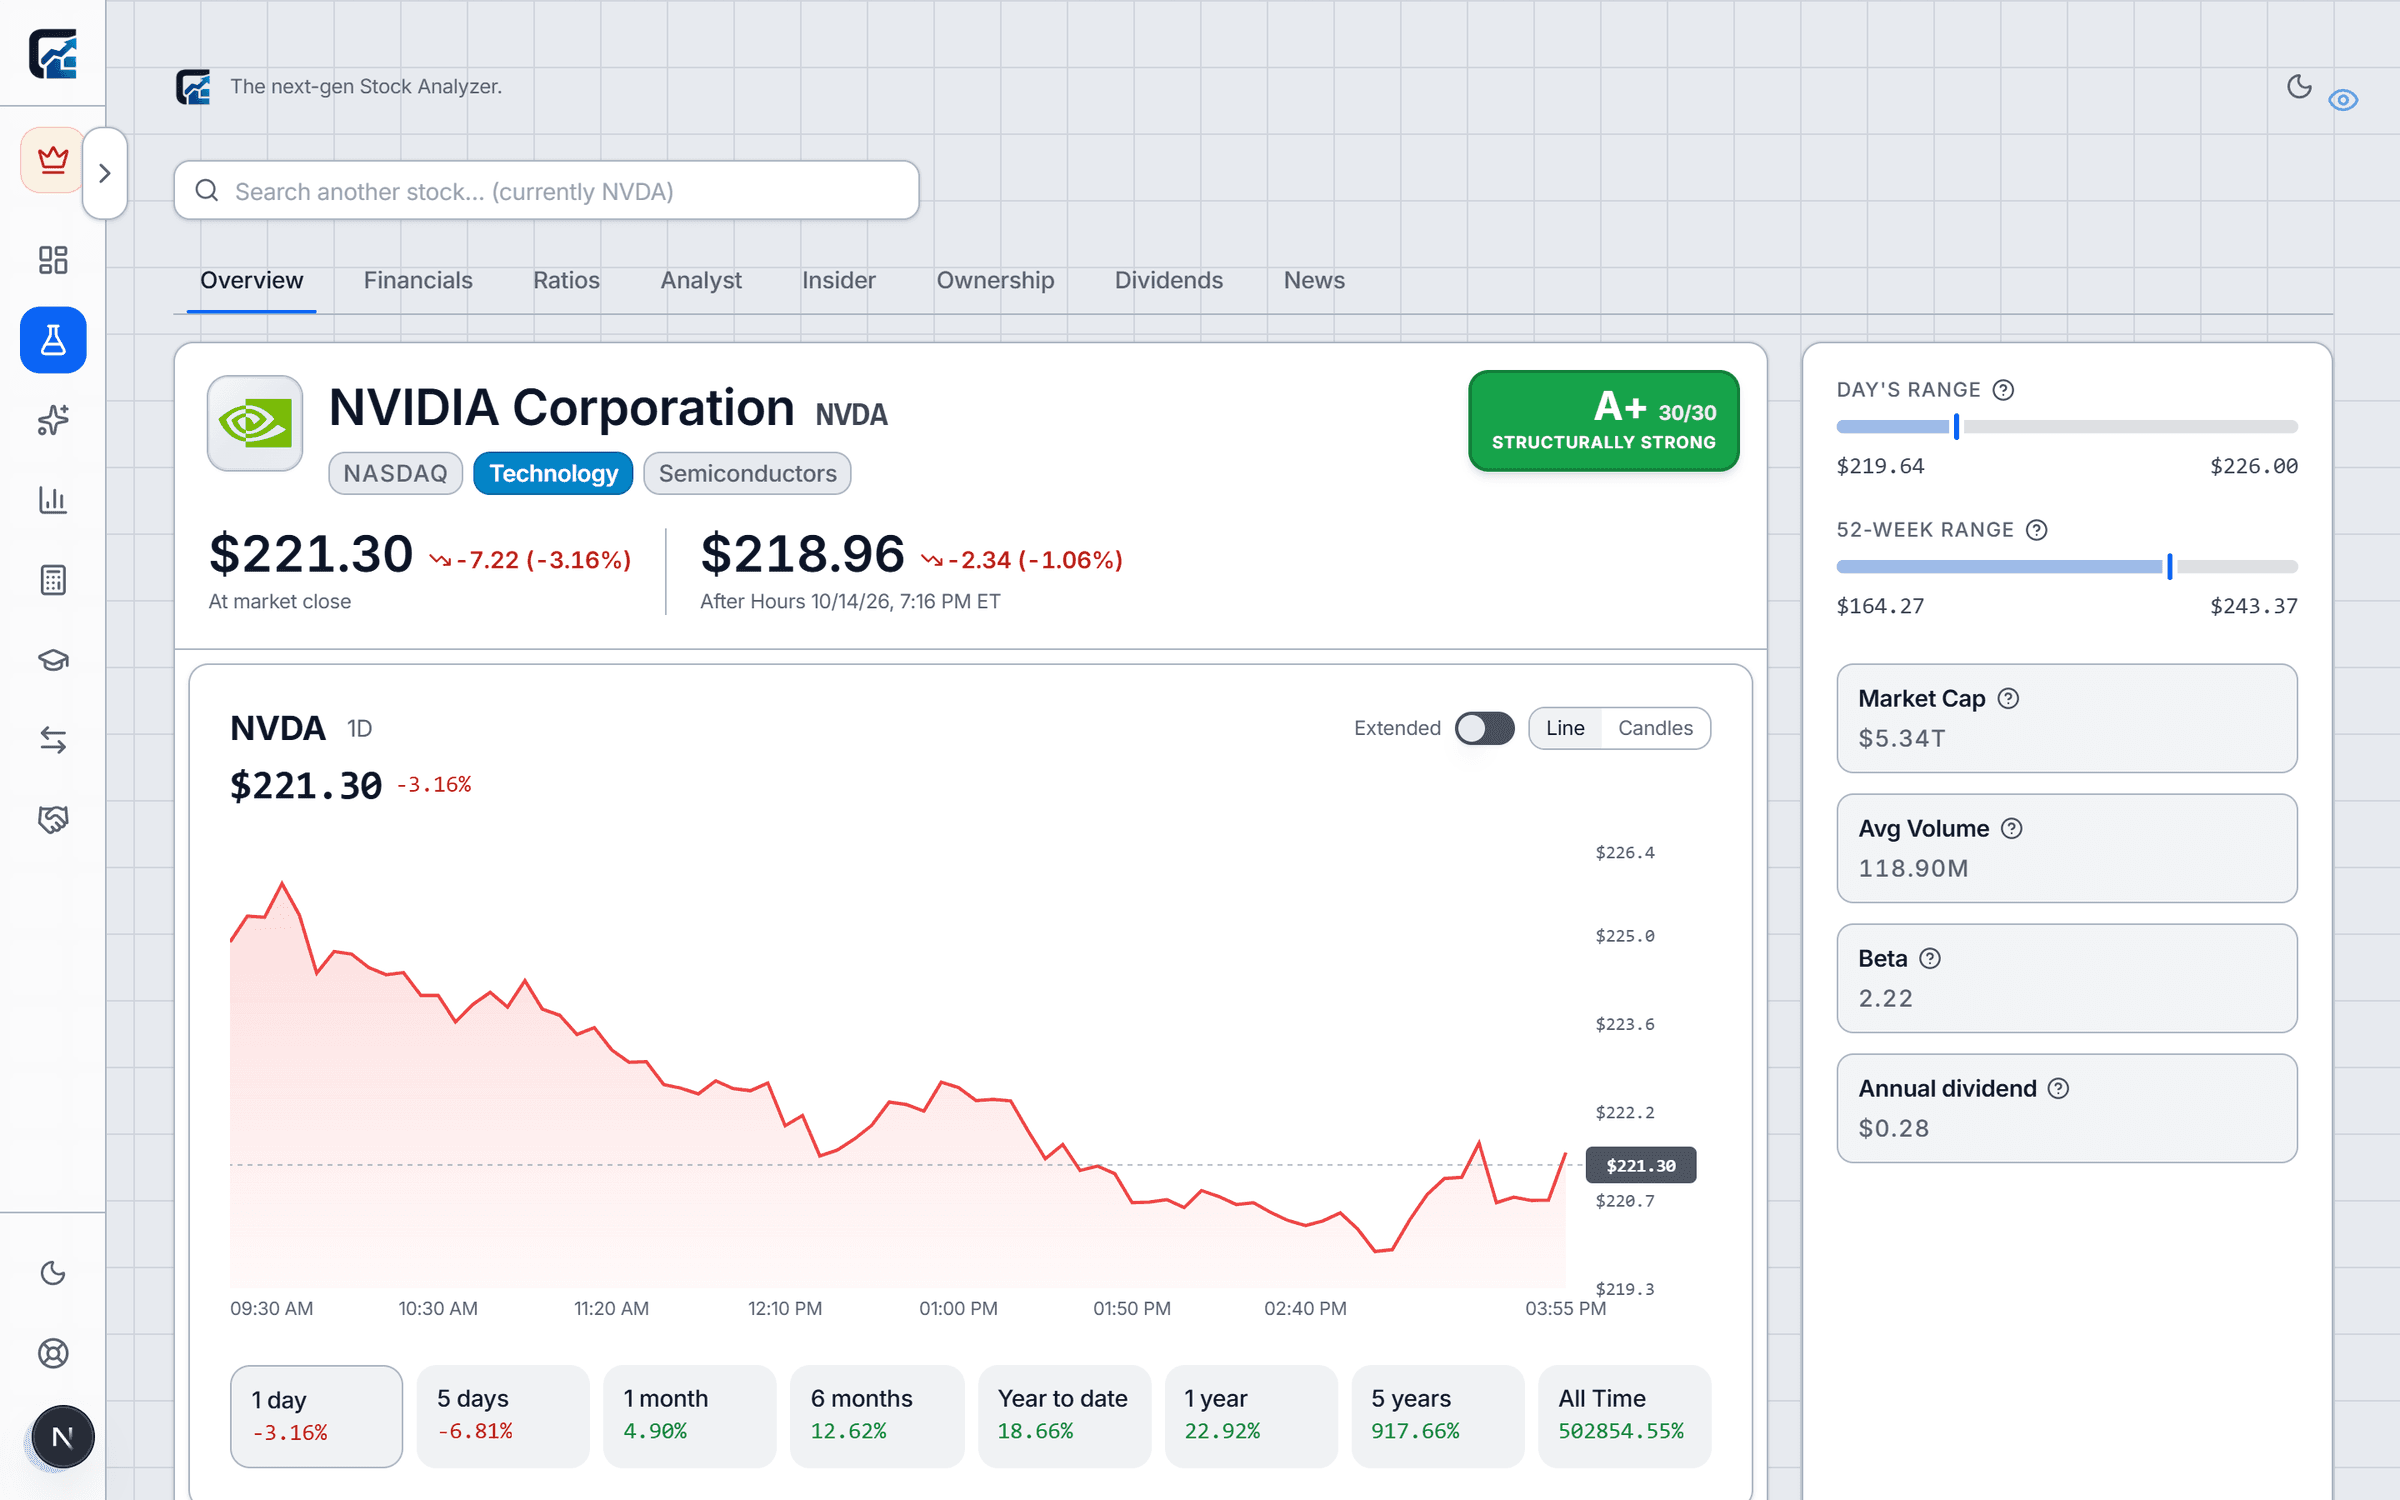Switch chart to Line view

tap(1565, 728)
